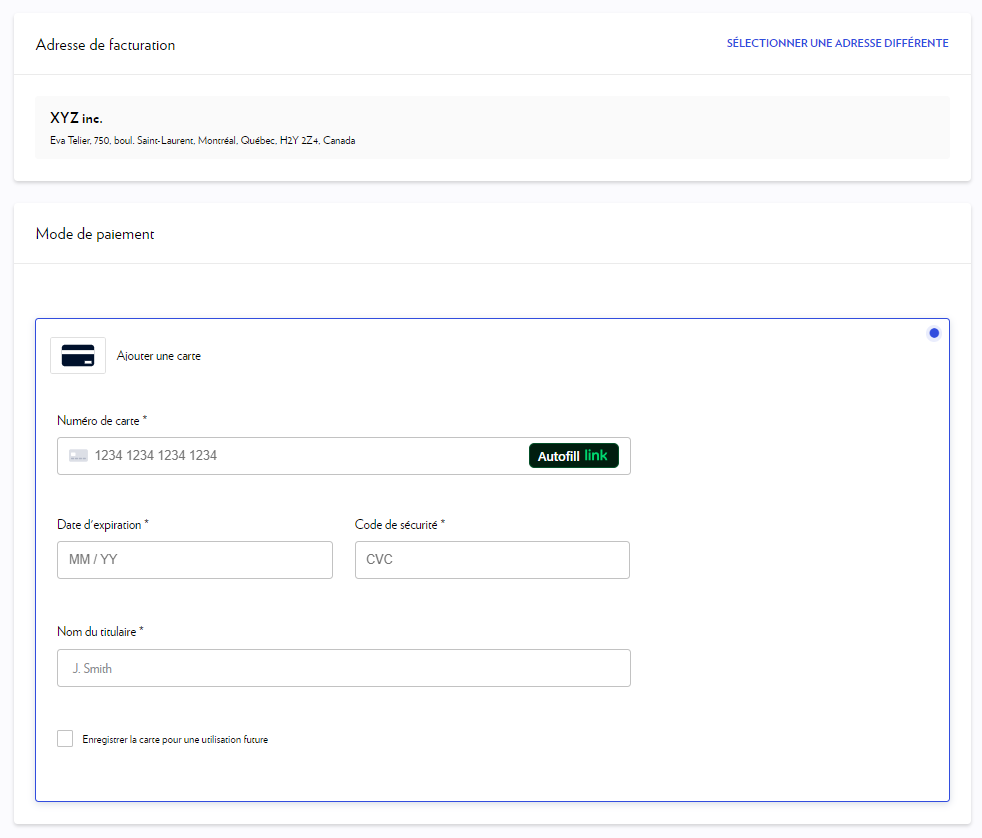This screenshot has width=982, height=838.
Task: Click the 'Date d'expiration' field label
Action: click(x=101, y=524)
